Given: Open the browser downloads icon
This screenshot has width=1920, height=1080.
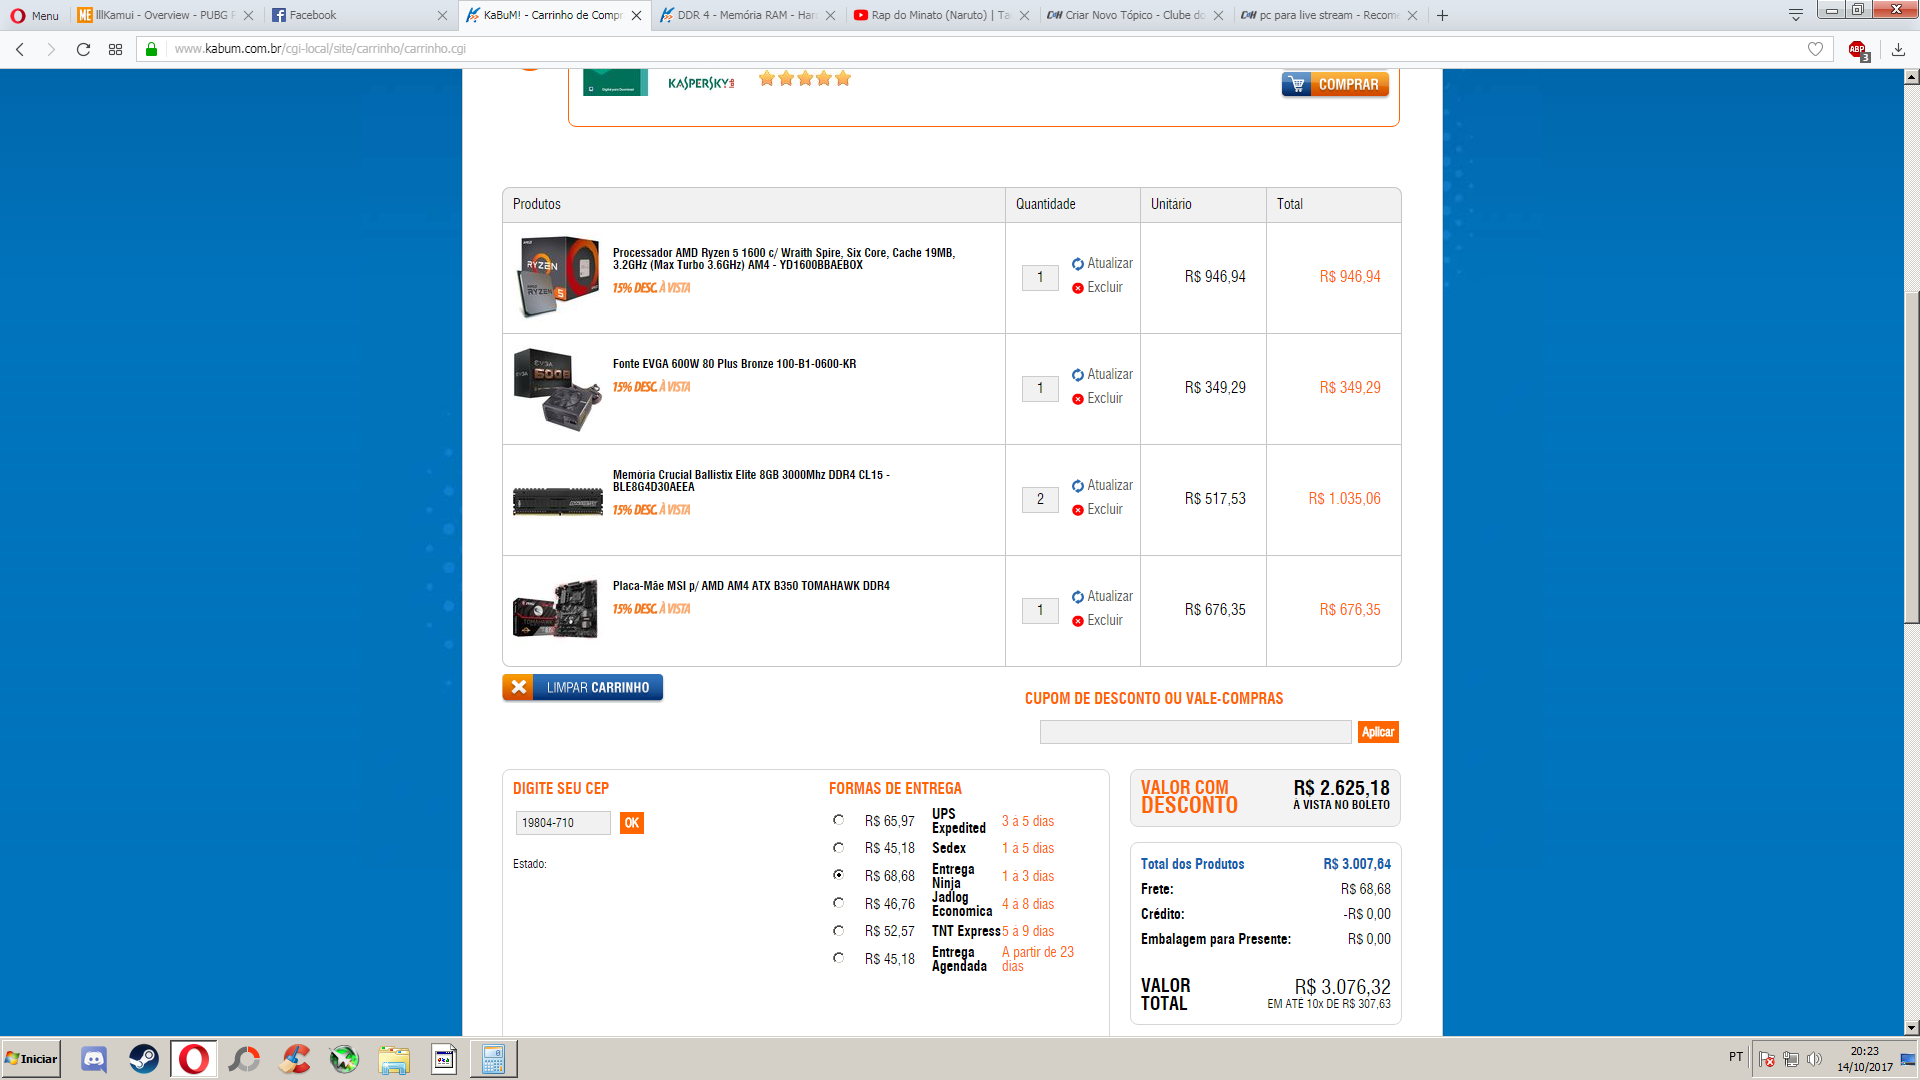Looking at the screenshot, I should pyautogui.click(x=1898, y=49).
